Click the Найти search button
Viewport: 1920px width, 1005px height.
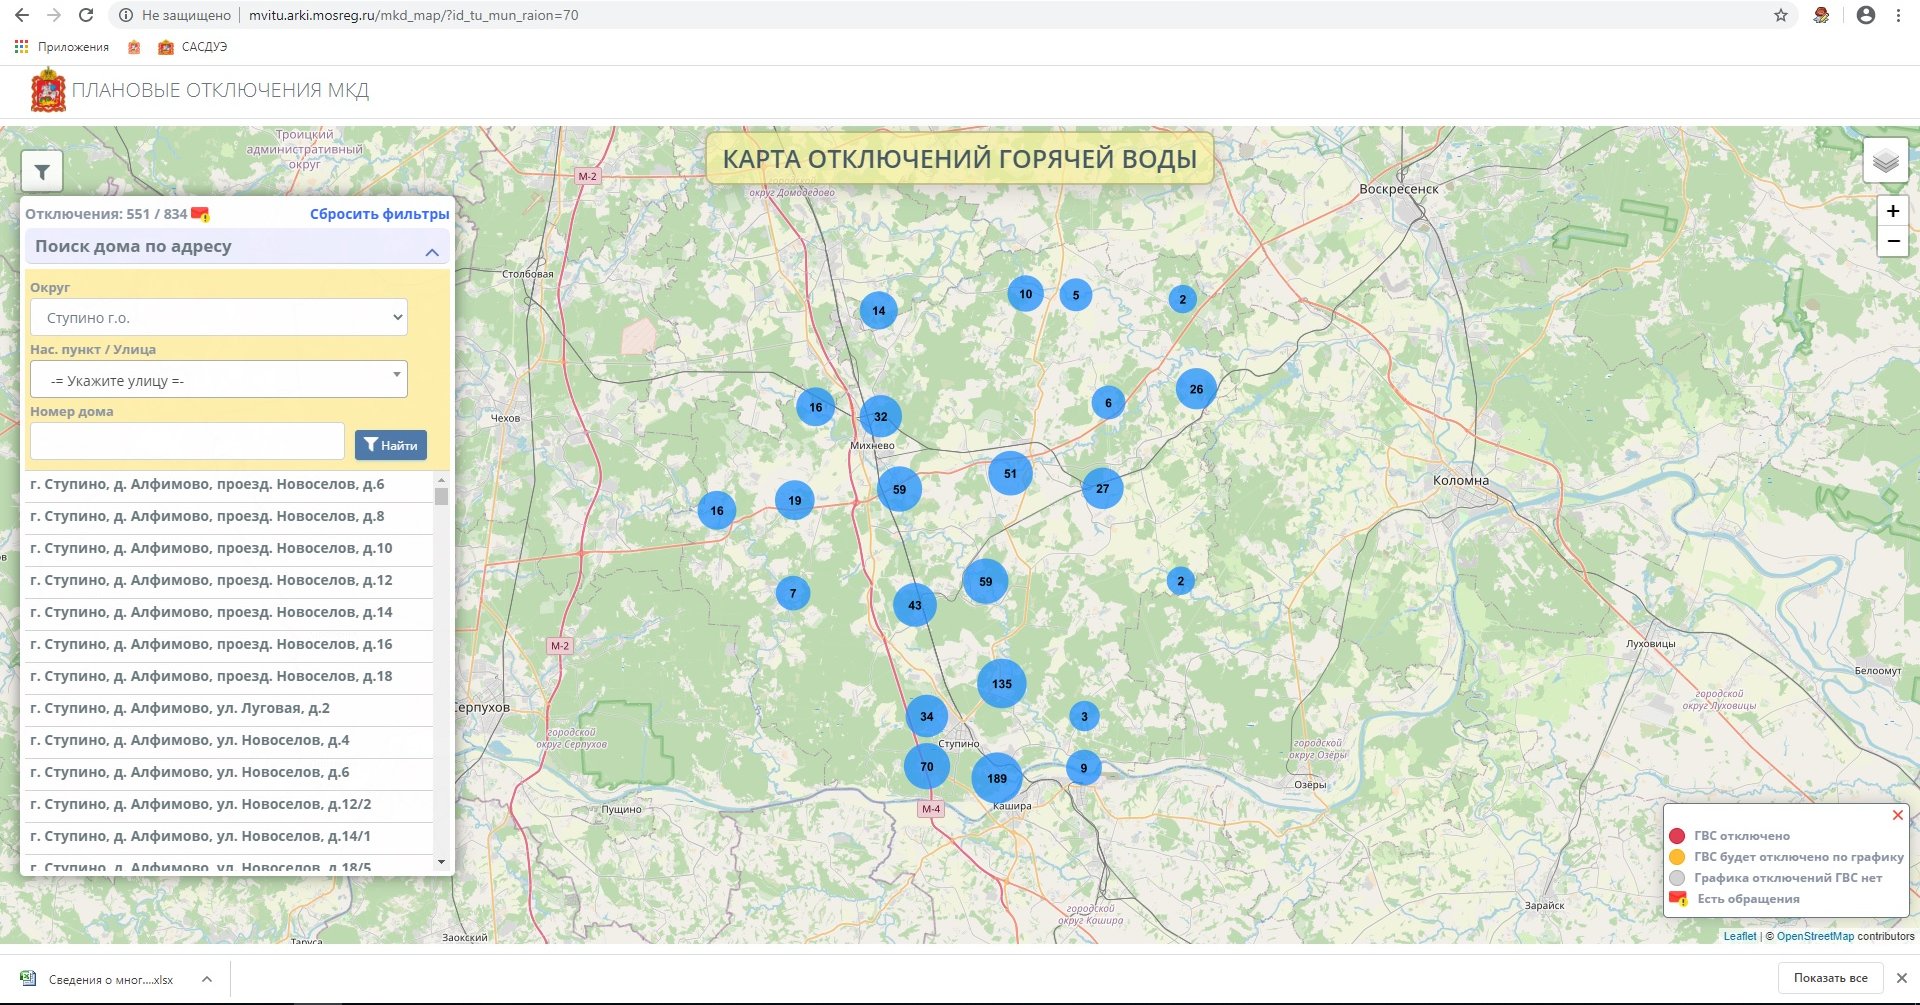tap(390, 445)
